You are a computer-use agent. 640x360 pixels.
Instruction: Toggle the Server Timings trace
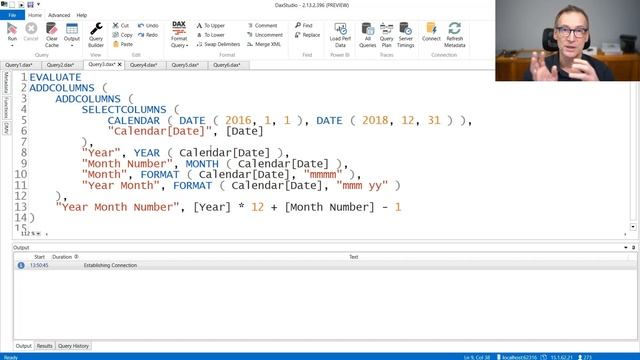tap(405, 35)
